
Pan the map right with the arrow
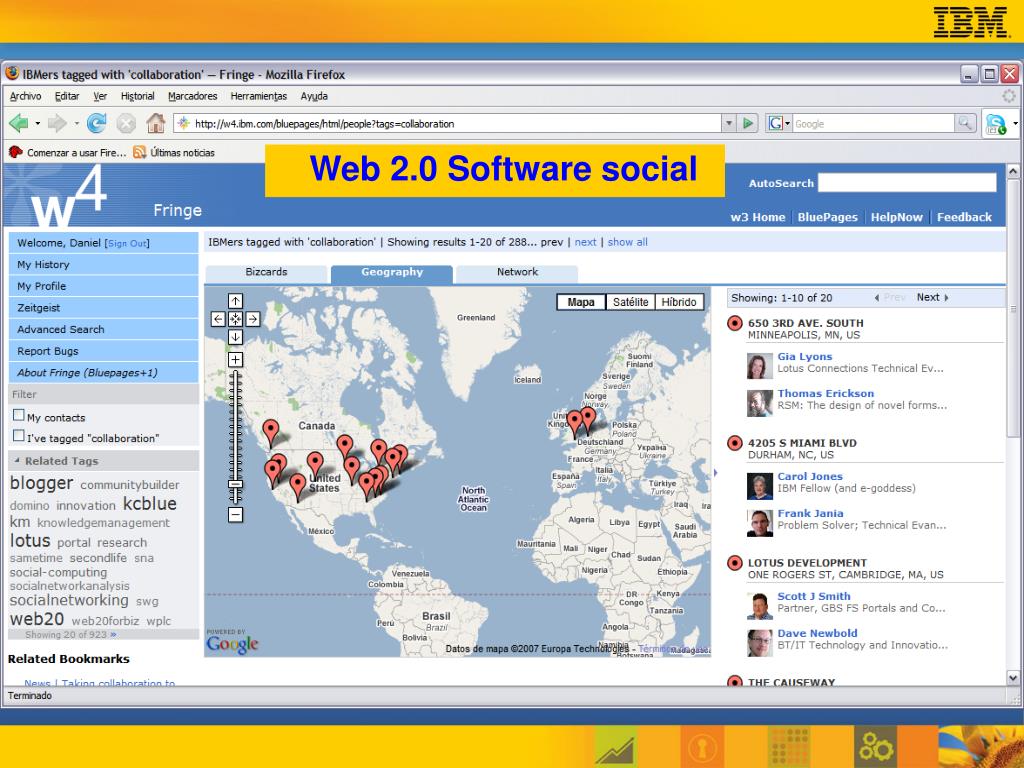tap(253, 319)
